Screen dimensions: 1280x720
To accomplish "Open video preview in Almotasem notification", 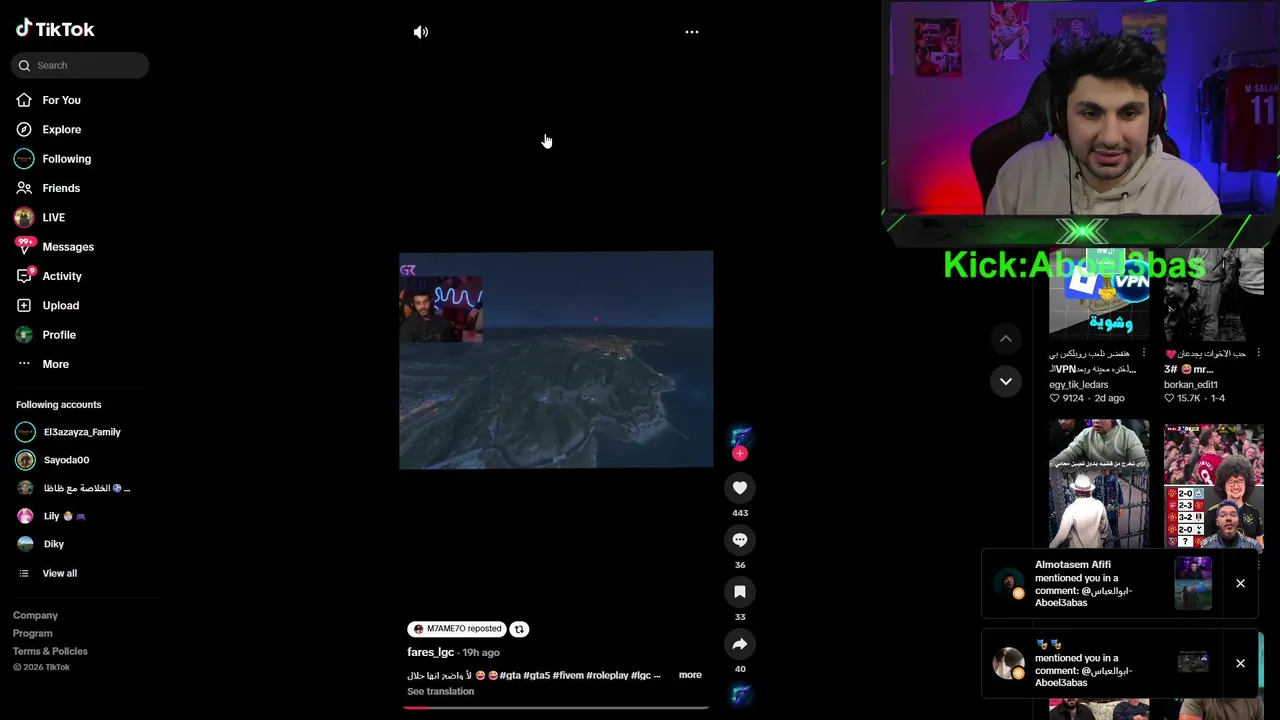I will (x=1193, y=584).
